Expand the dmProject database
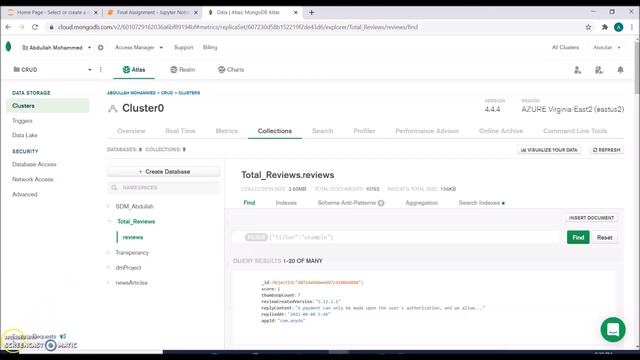The width and height of the screenshot is (640, 360). 109,268
